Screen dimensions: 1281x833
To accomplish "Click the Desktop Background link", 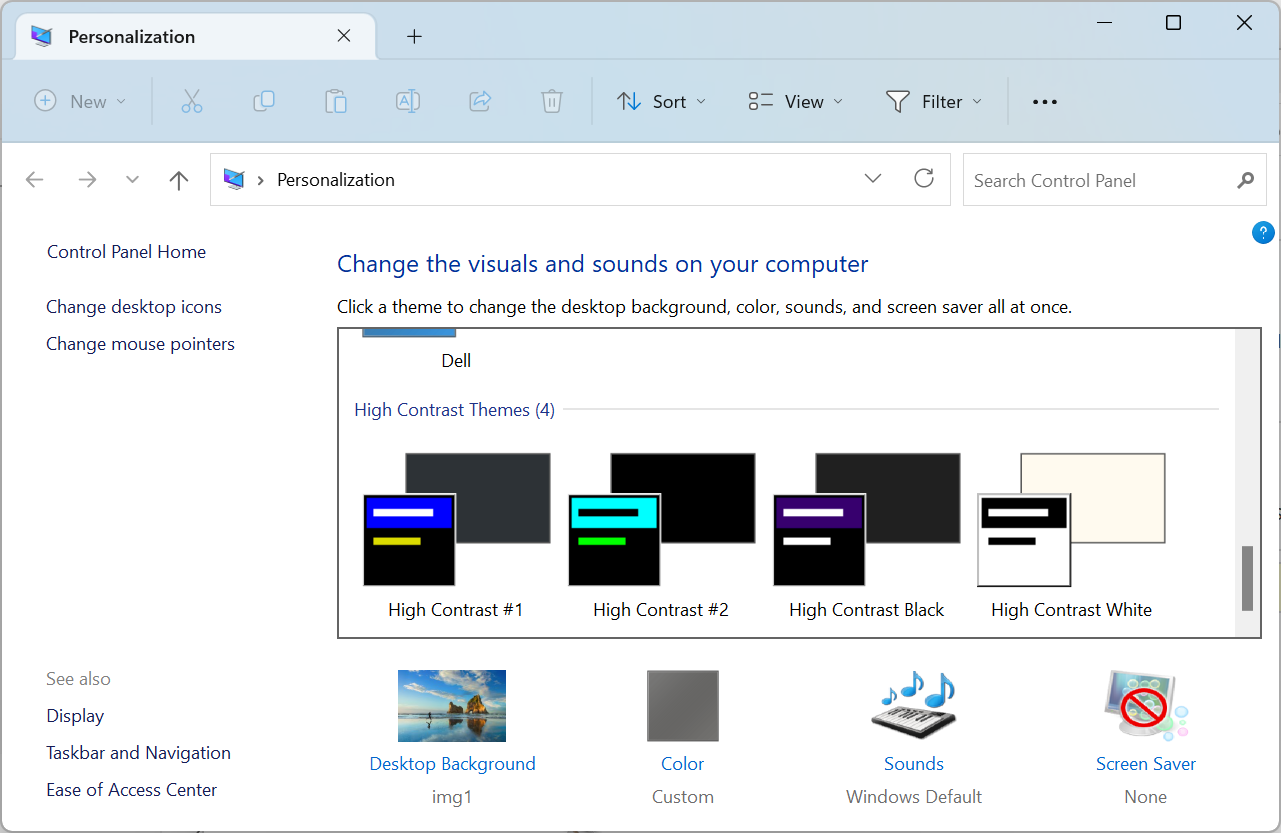I will tap(452, 764).
